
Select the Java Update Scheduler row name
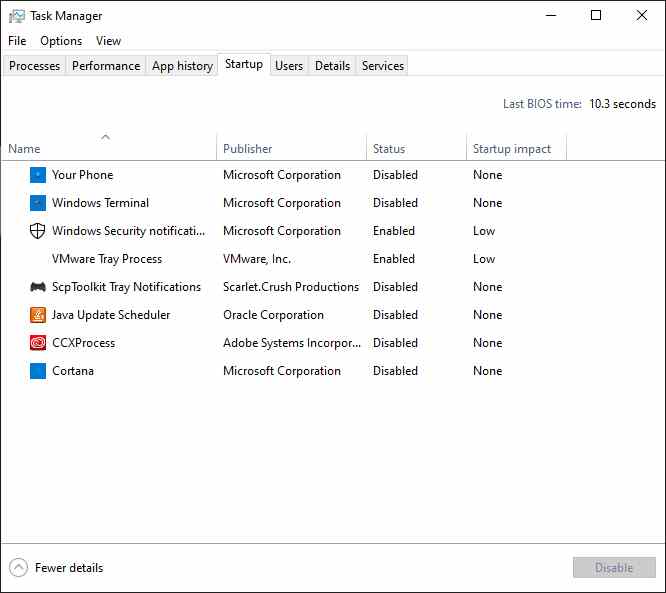(x=111, y=315)
